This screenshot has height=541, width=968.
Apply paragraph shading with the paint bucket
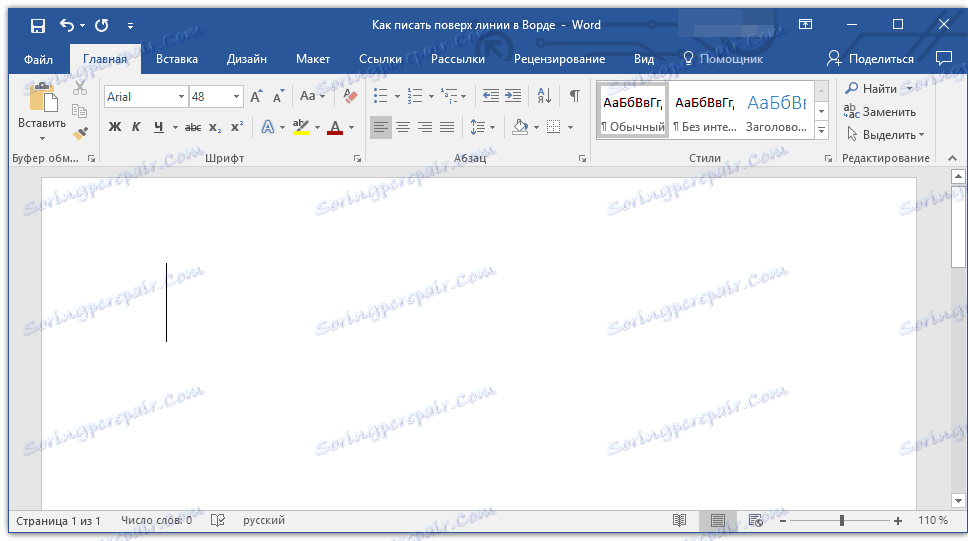[520, 127]
